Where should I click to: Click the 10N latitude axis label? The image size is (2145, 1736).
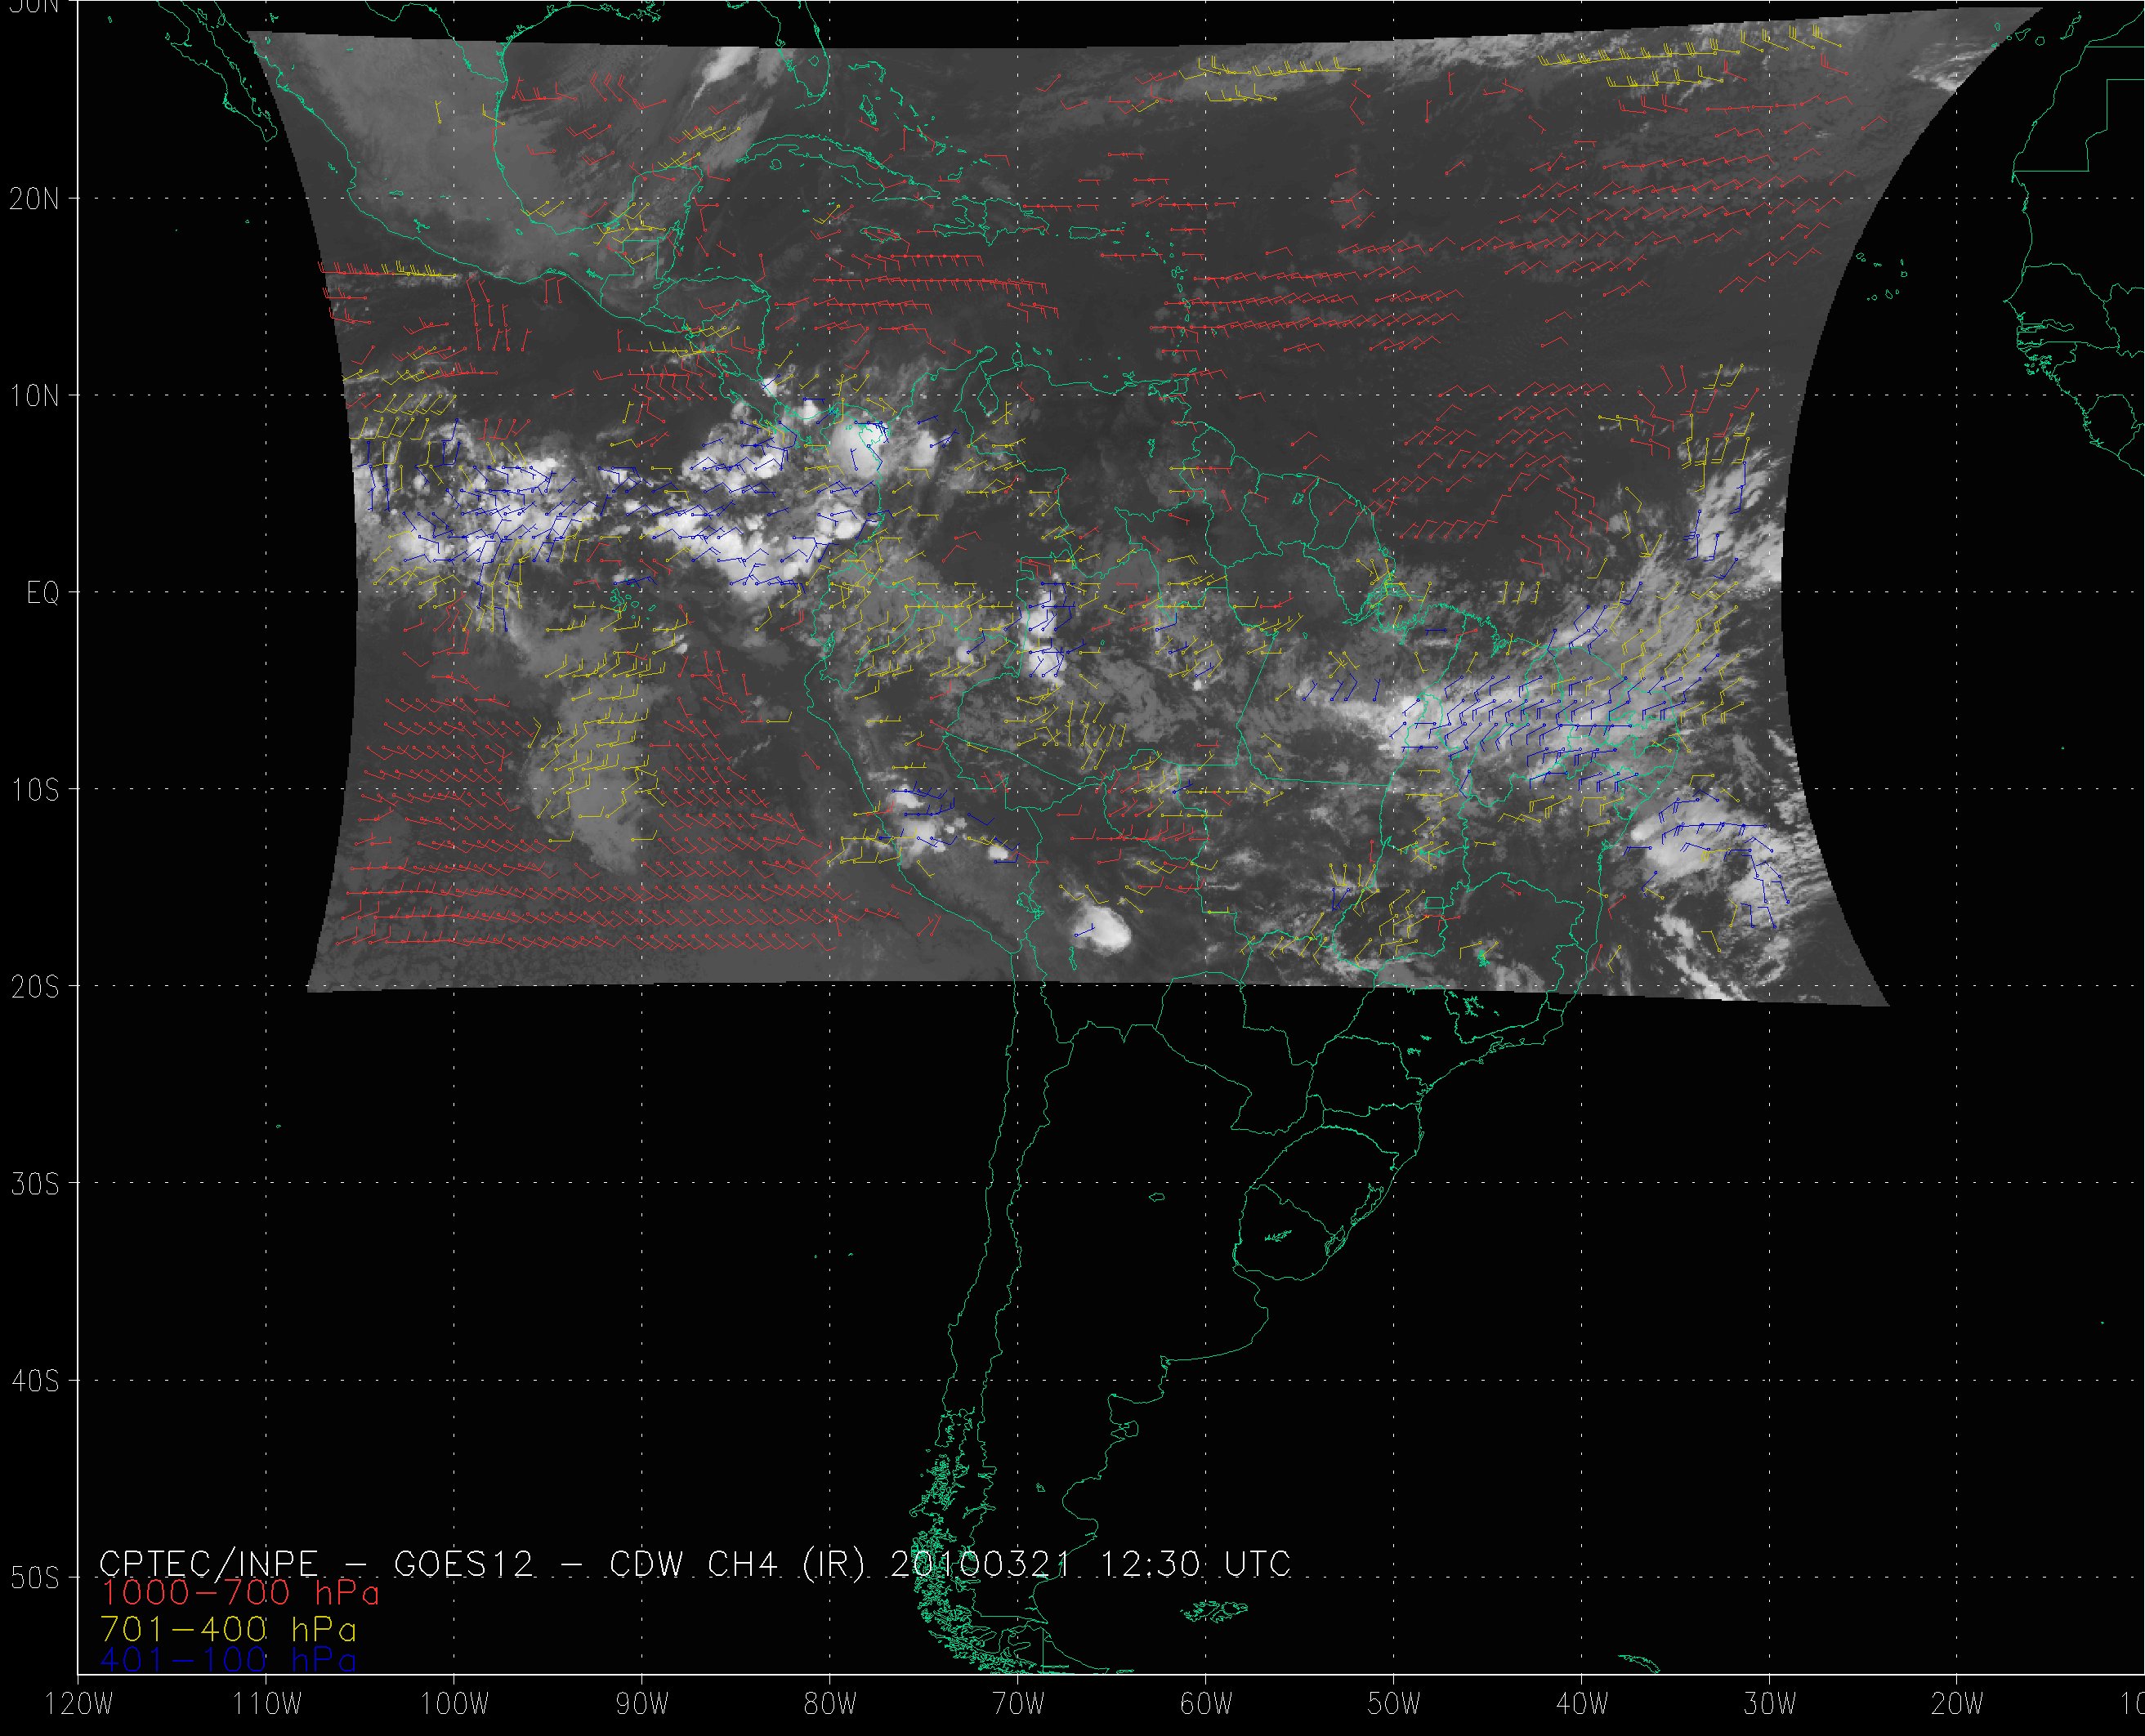(34, 397)
